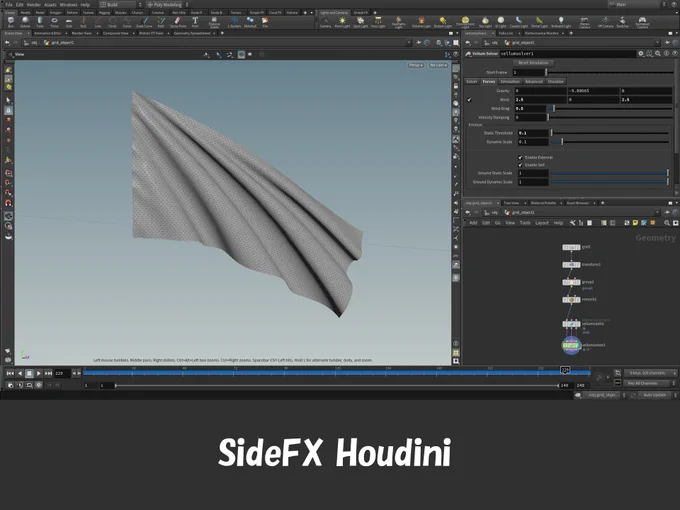This screenshot has width=680, height=510.
Task: Click the vellumsolver1 node in network
Action: (x=571, y=346)
